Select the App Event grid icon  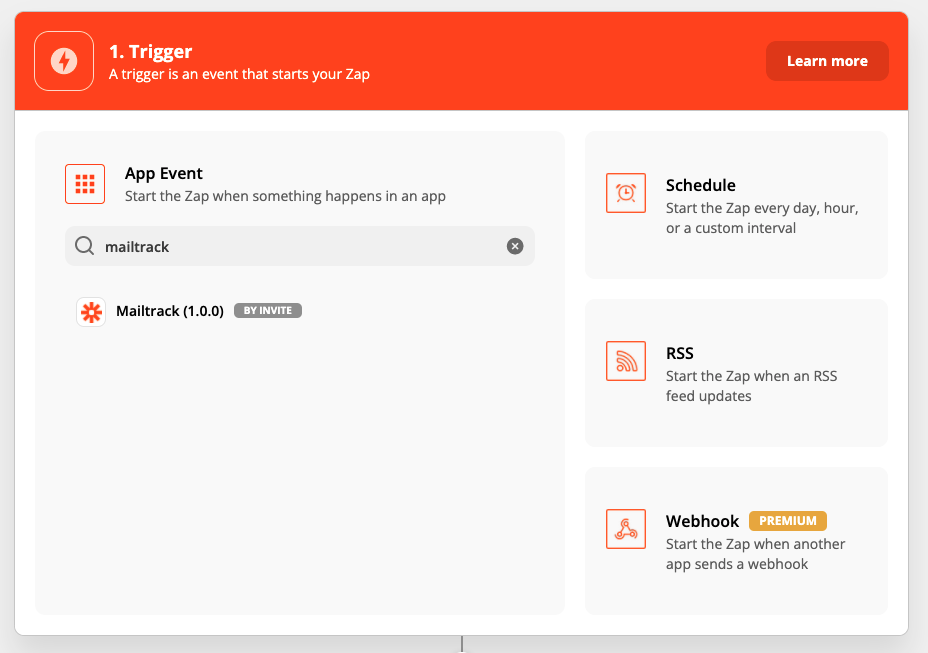(85, 183)
